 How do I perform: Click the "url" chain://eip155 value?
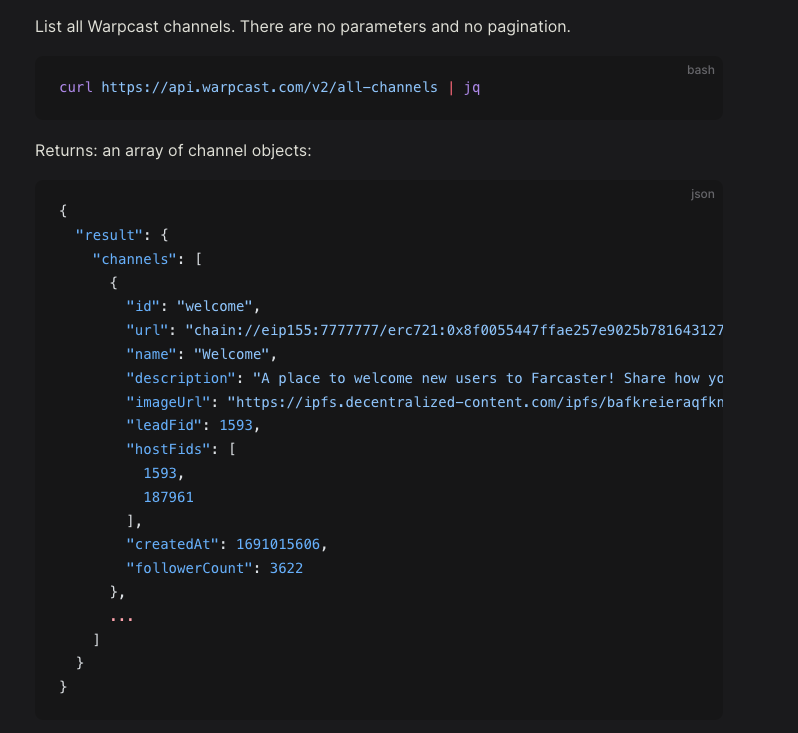coord(454,330)
